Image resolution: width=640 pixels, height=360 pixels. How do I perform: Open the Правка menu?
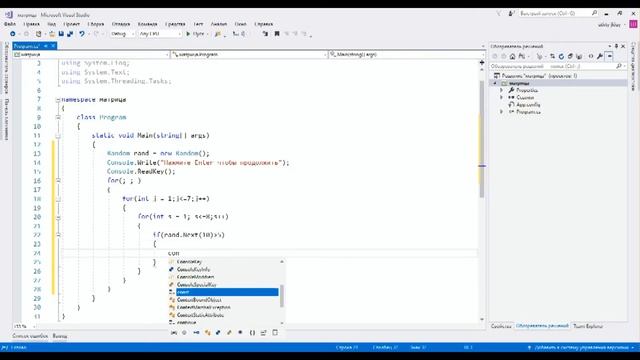[31, 24]
